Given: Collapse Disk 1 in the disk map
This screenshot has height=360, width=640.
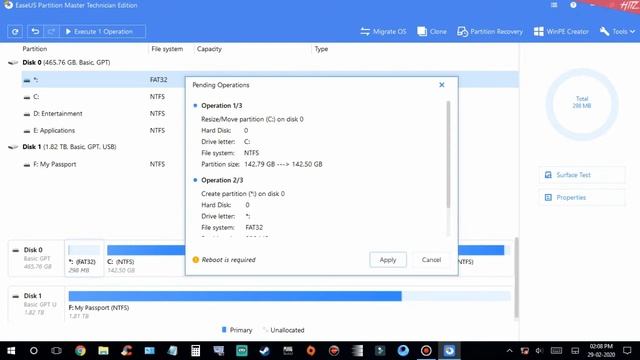Looking at the screenshot, I should point(16,296).
